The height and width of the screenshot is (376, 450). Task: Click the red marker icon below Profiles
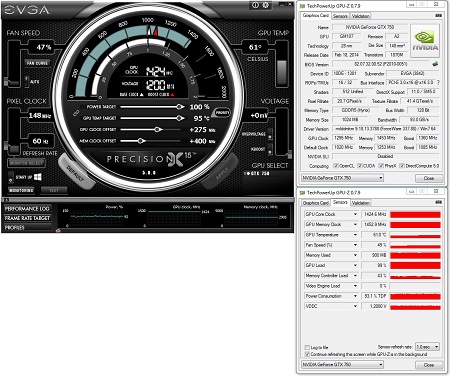pyautogui.click(x=58, y=230)
